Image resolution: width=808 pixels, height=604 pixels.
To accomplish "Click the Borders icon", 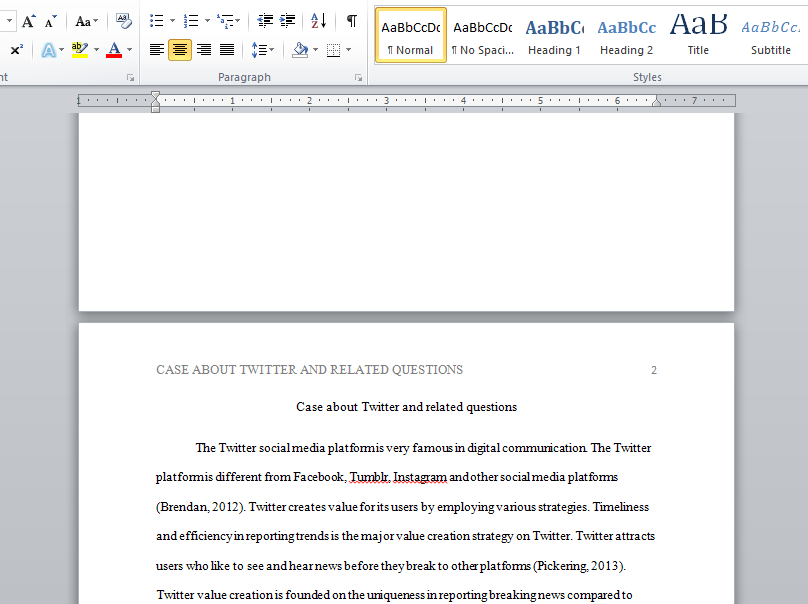I will click(x=334, y=50).
